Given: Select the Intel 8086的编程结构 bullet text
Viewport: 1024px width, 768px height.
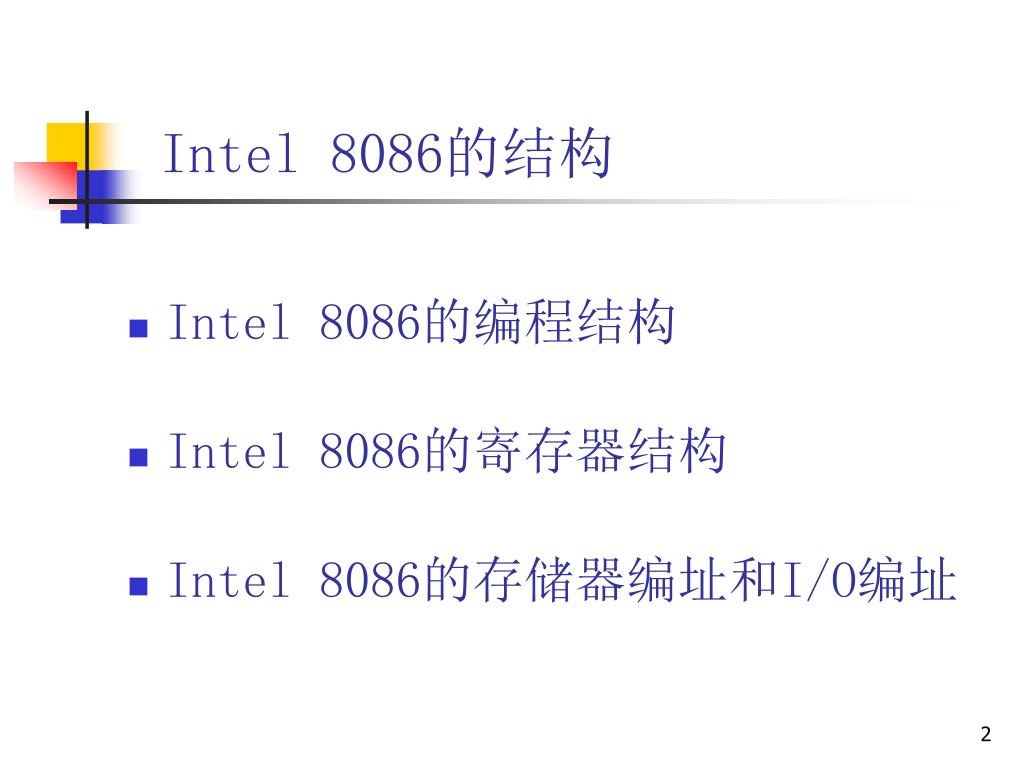Looking at the screenshot, I should [x=422, y=322].
